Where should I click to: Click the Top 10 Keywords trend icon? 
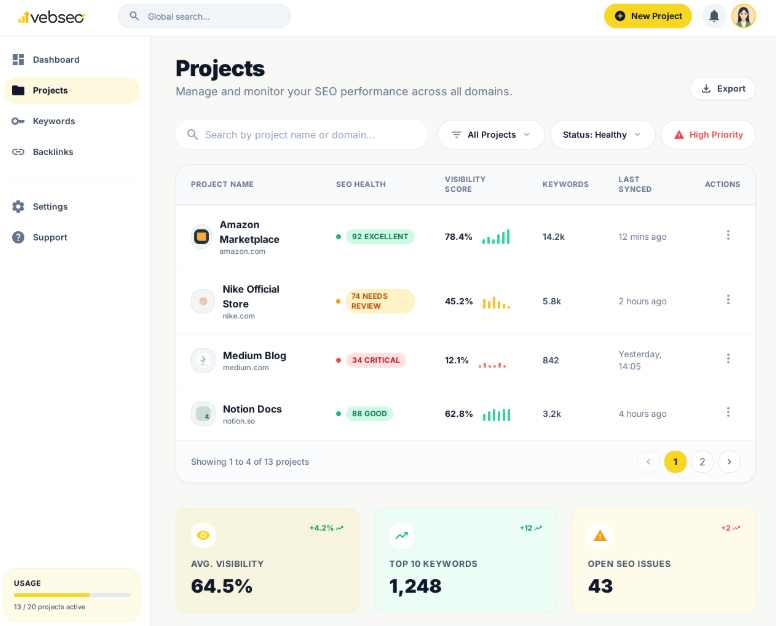(x=402, y=535)
